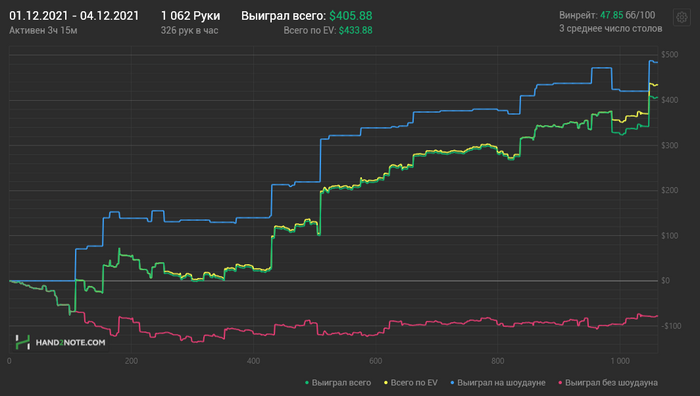Click '326 рук в час' text
The image size is (700, 396).
pyautogui.click(x=189, y=30)
